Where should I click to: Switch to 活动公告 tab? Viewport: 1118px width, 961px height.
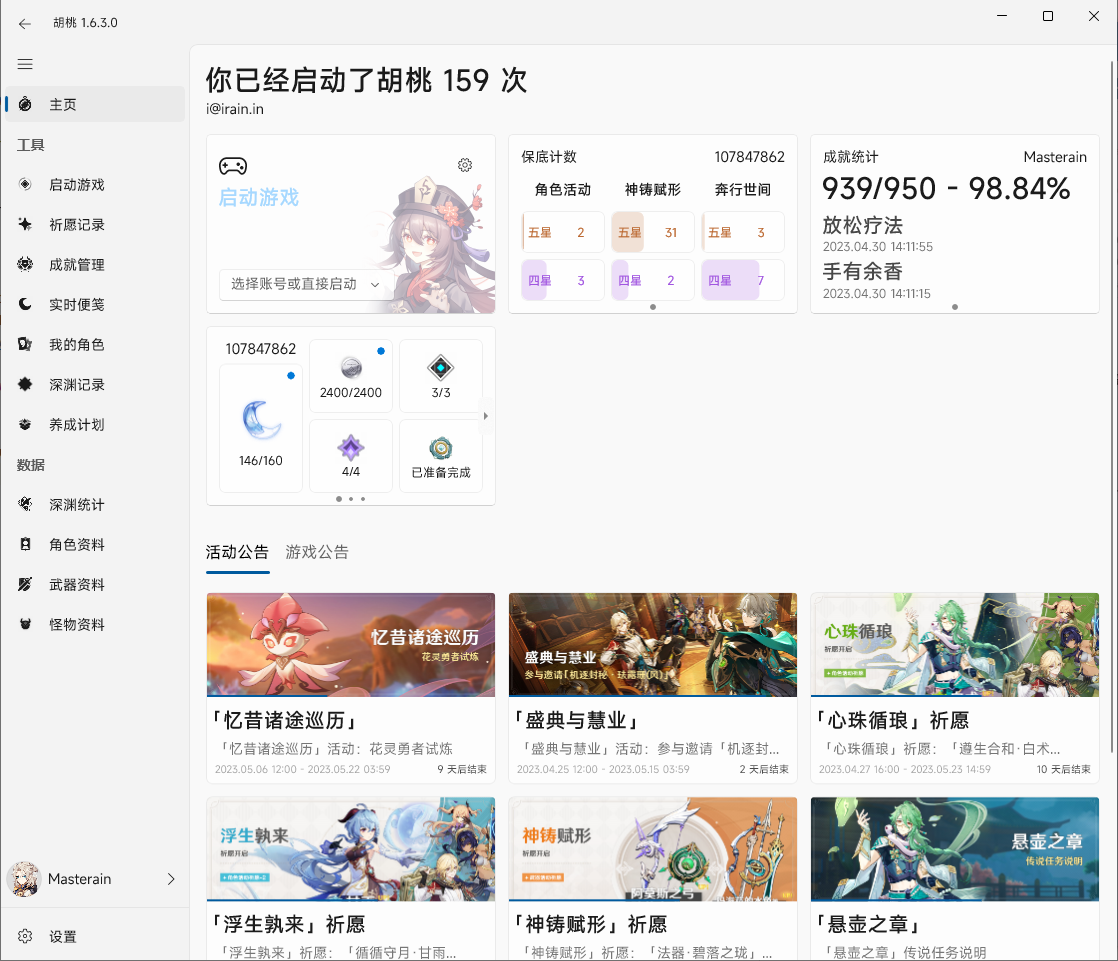(237, 552)
